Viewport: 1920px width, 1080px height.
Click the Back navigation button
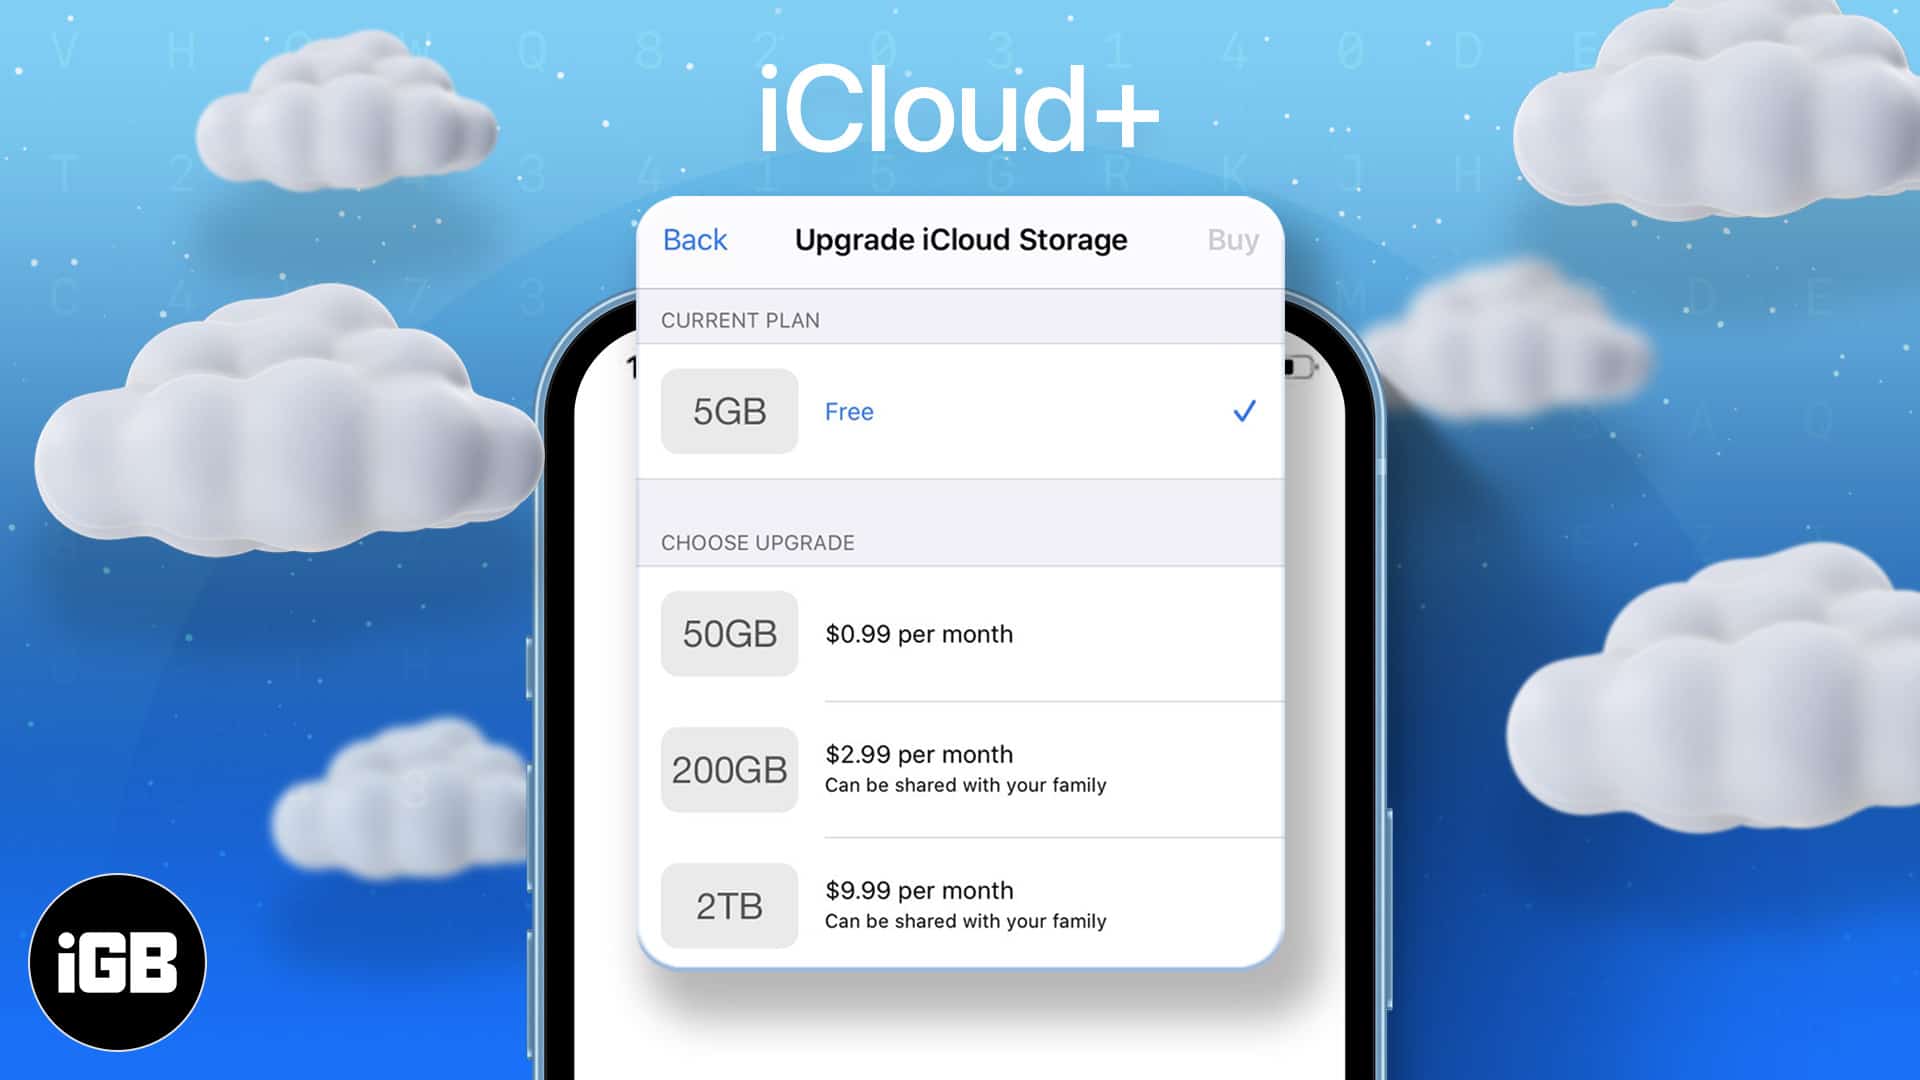695,239
